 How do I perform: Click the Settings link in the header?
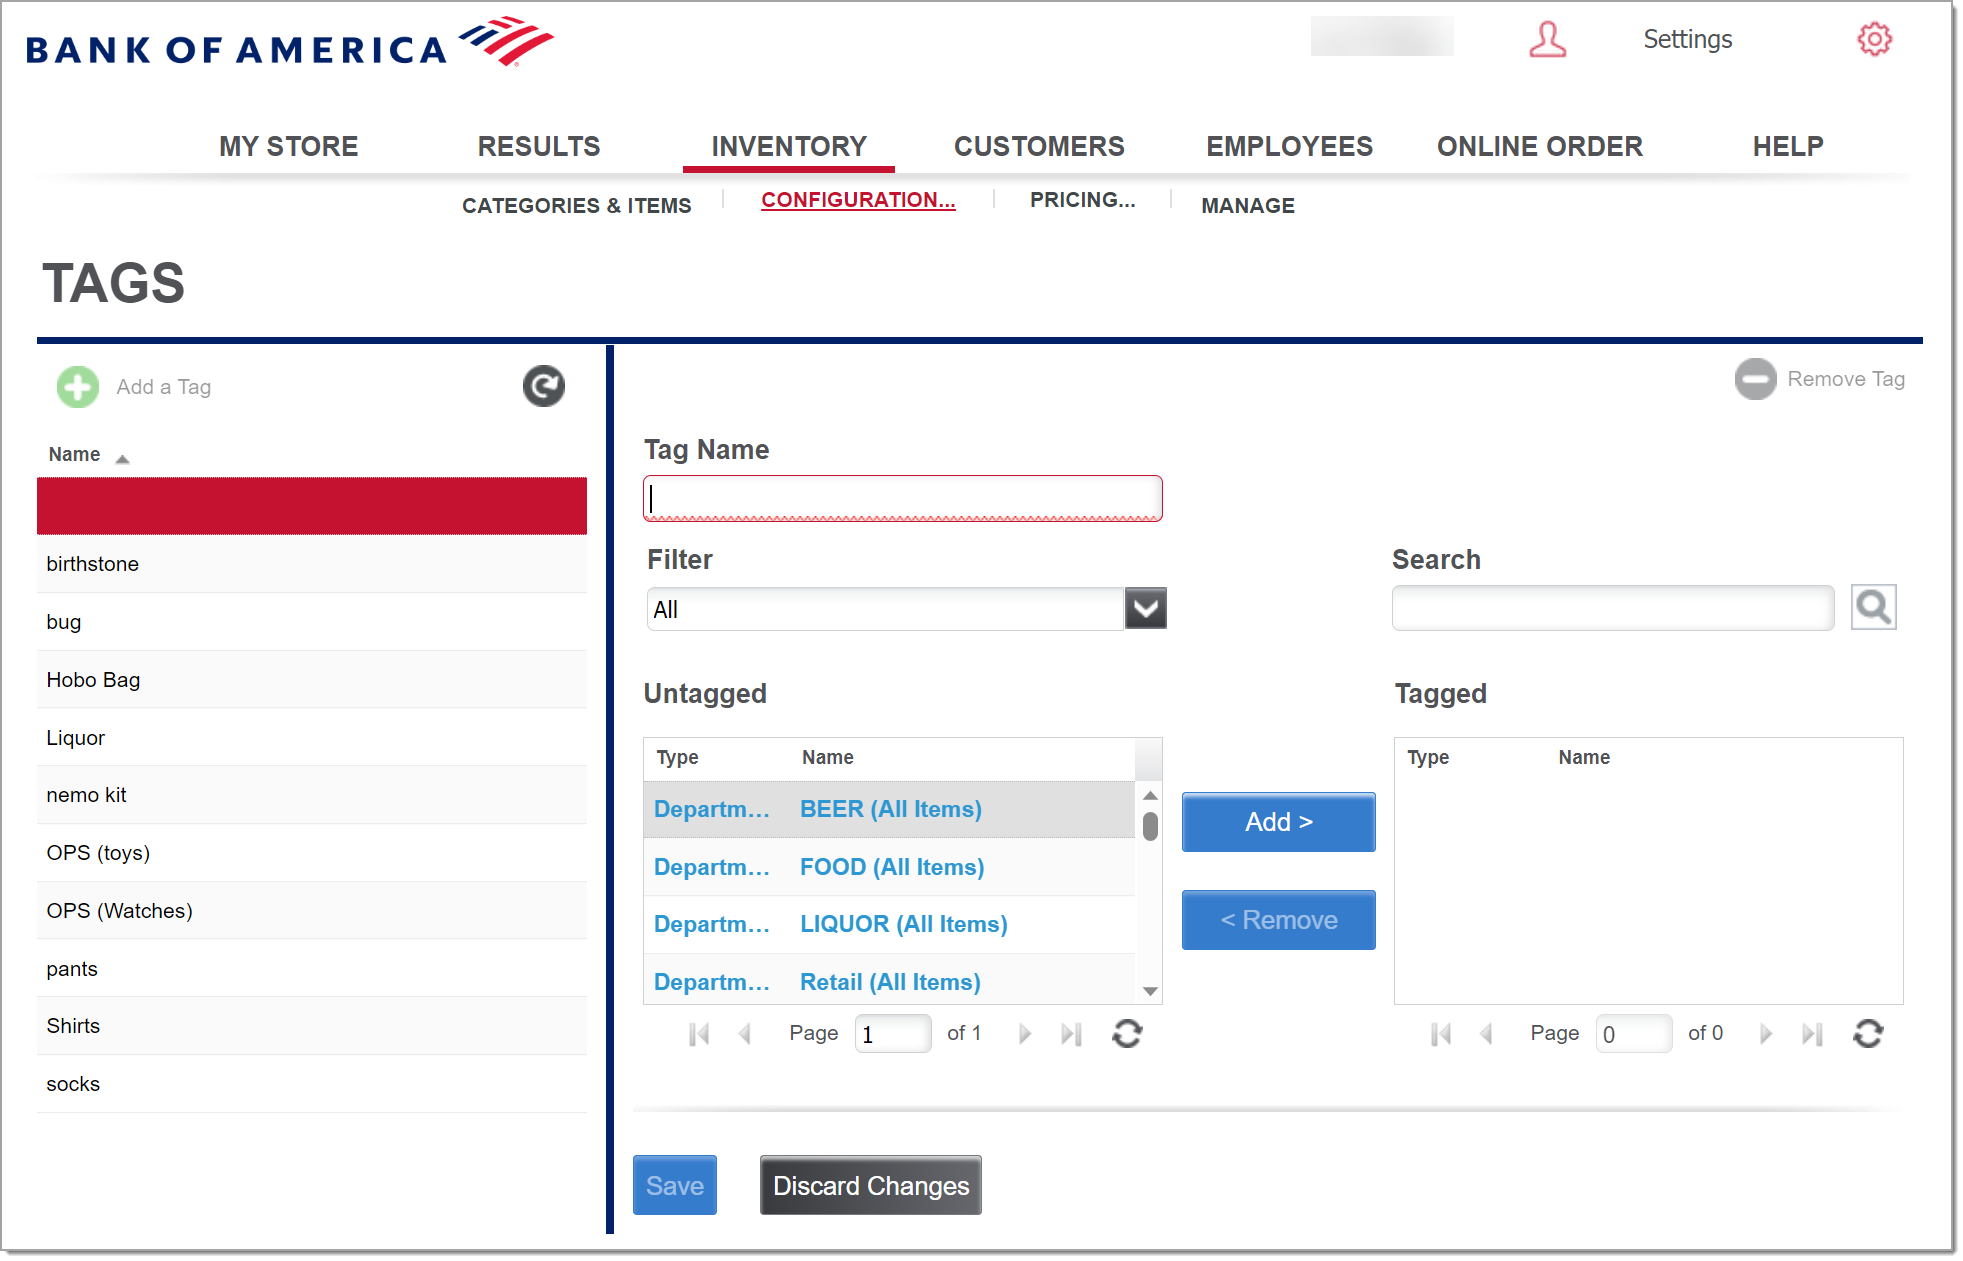point(1687,40)
